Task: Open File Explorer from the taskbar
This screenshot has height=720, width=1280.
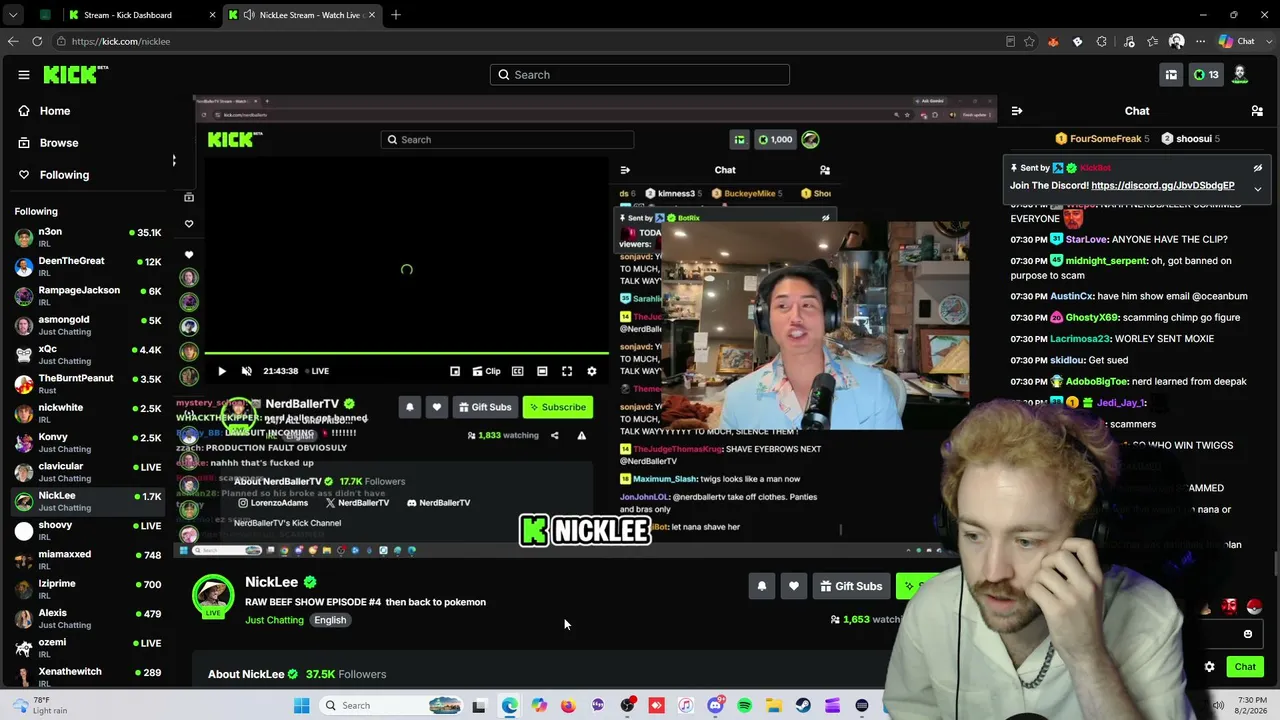Action: point(774,706)
